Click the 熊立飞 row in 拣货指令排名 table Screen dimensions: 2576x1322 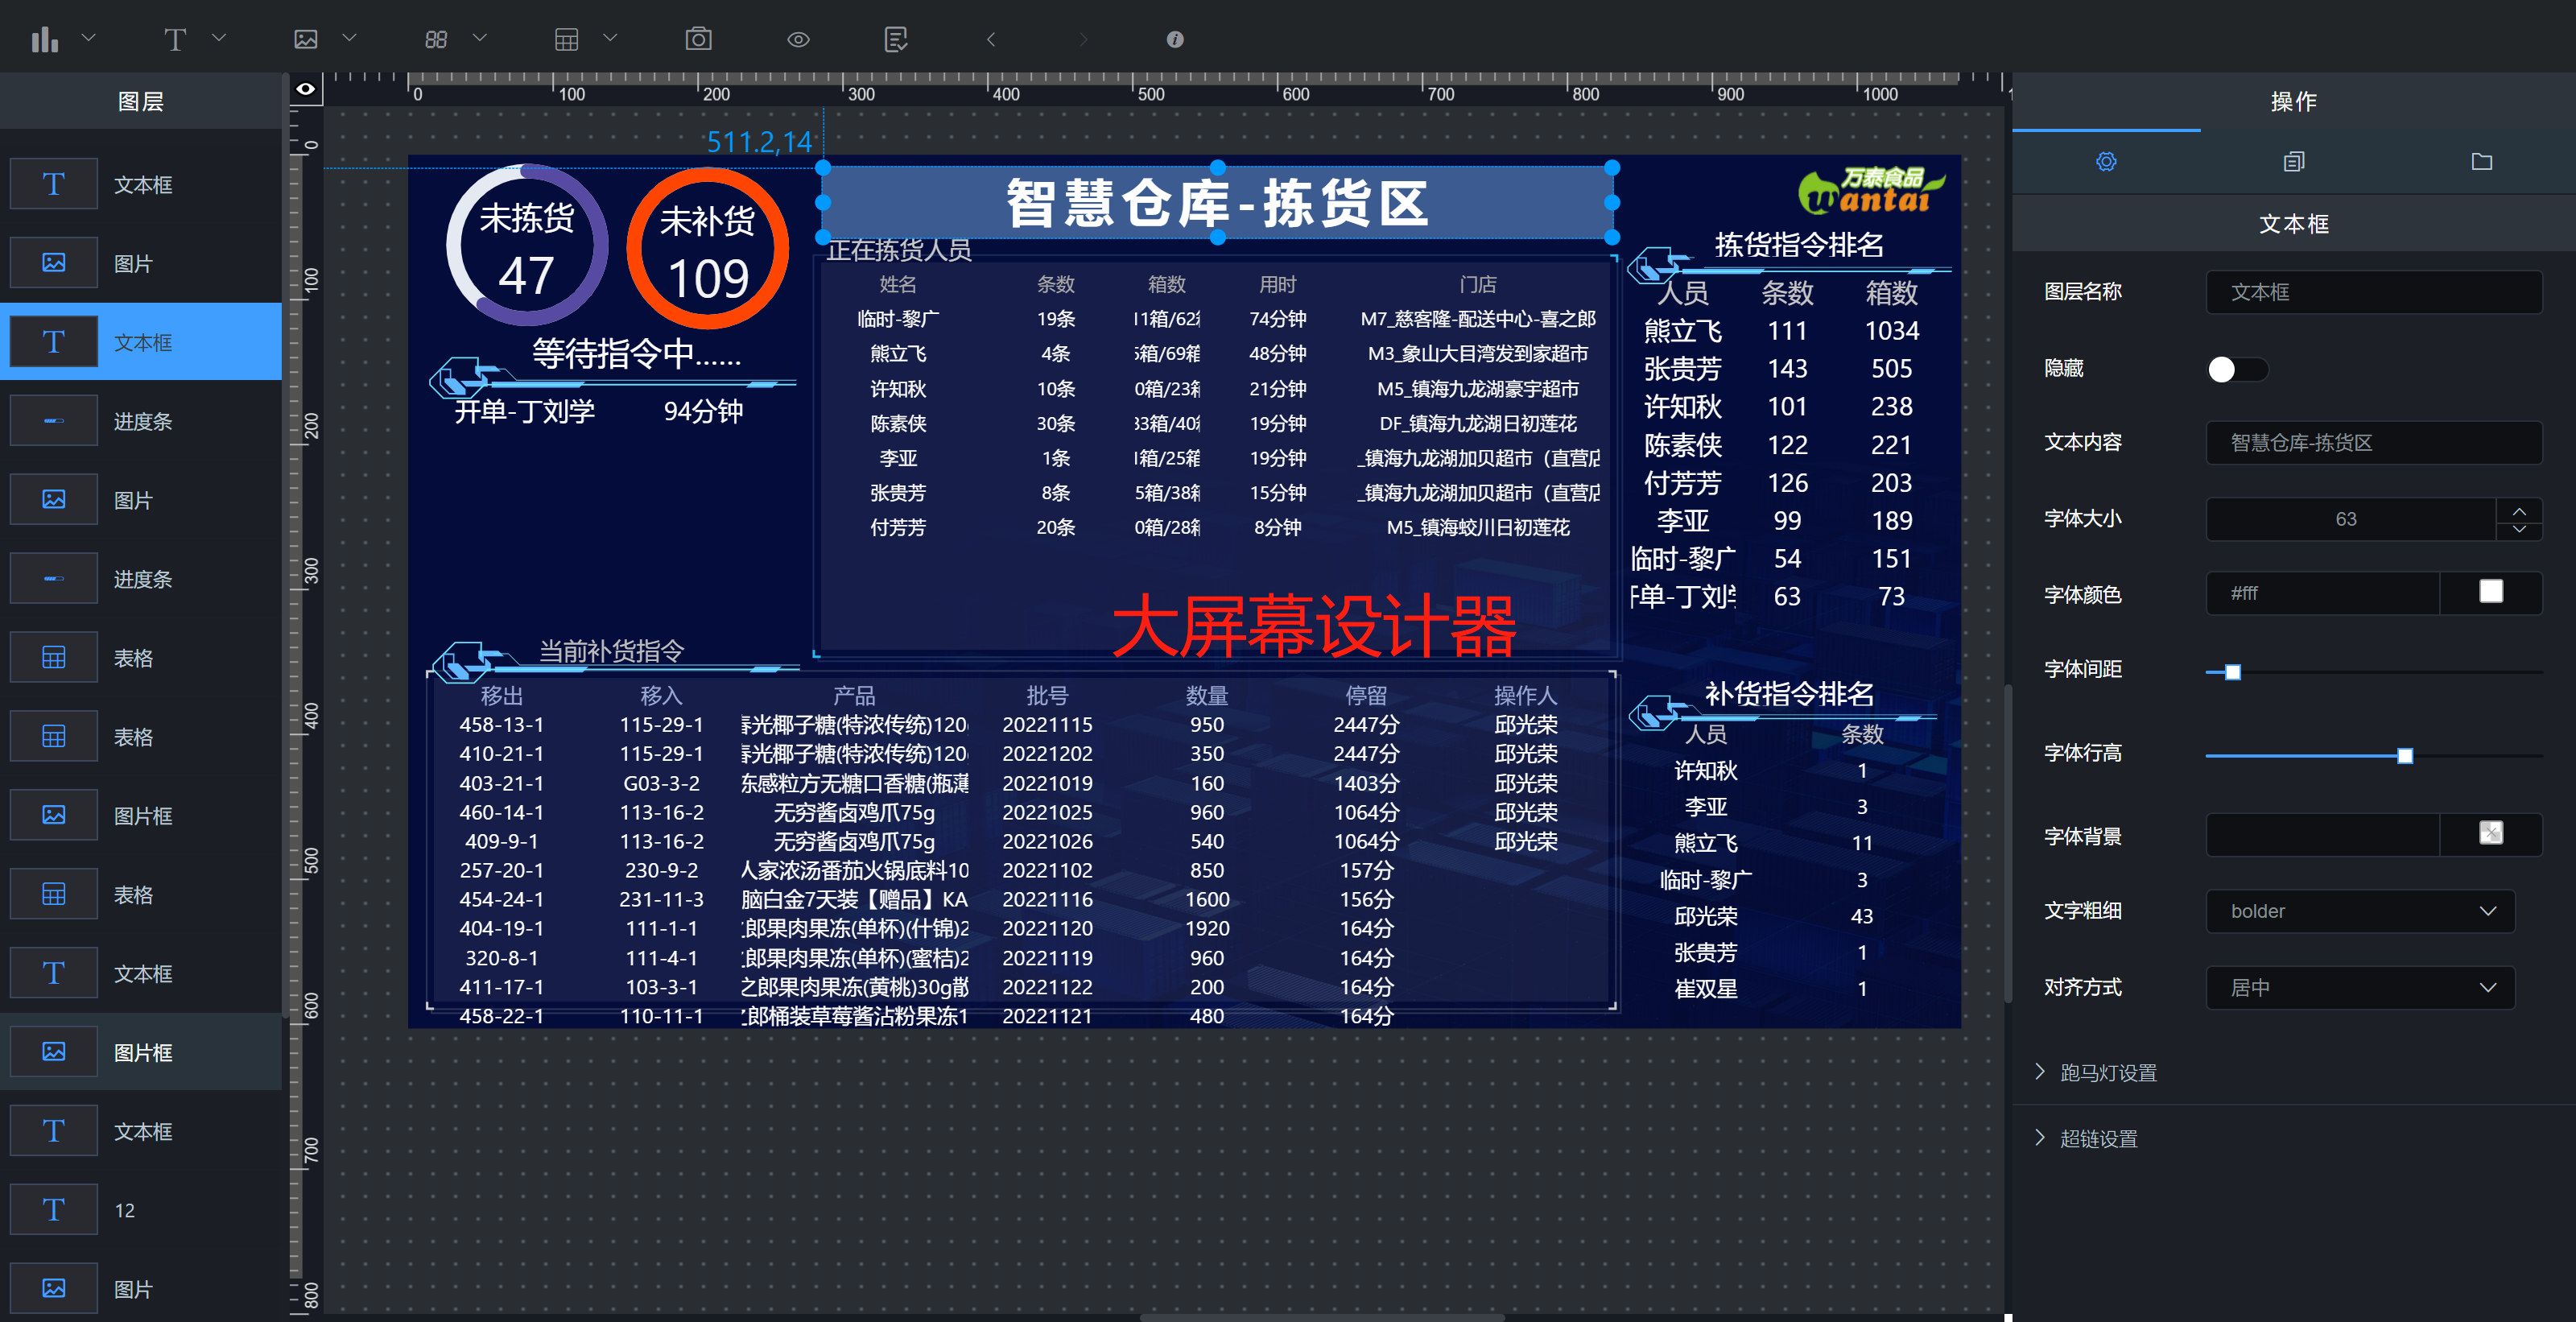click(1786, 331)
